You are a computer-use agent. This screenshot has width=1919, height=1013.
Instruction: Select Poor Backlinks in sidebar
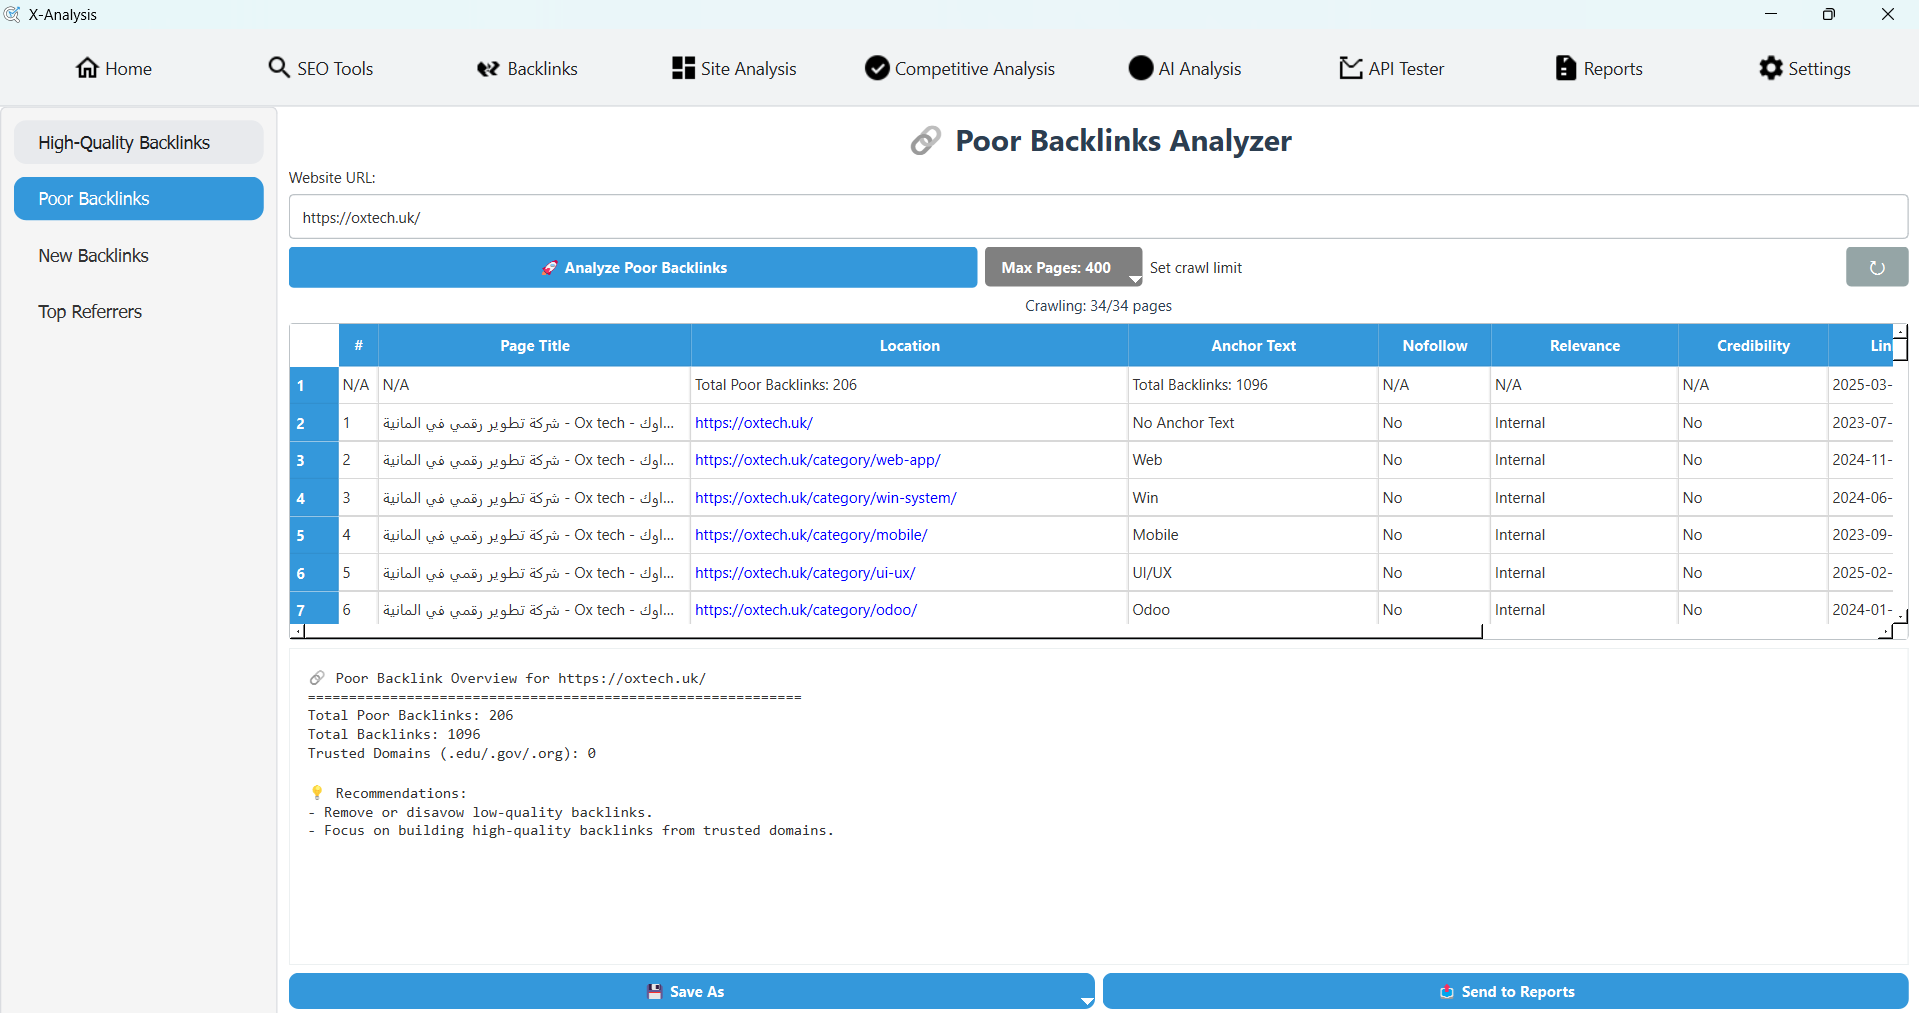139,198
